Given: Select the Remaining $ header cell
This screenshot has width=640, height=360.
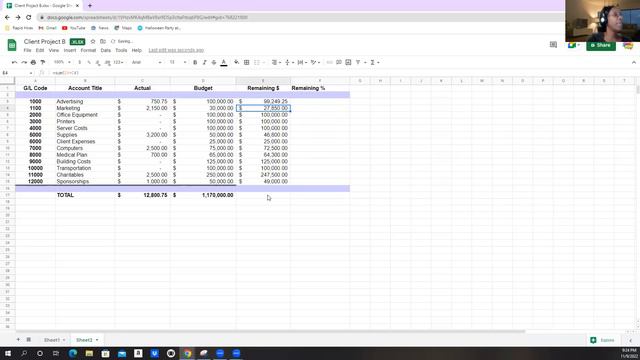Looking at the screenshot, I should (263, 88).
